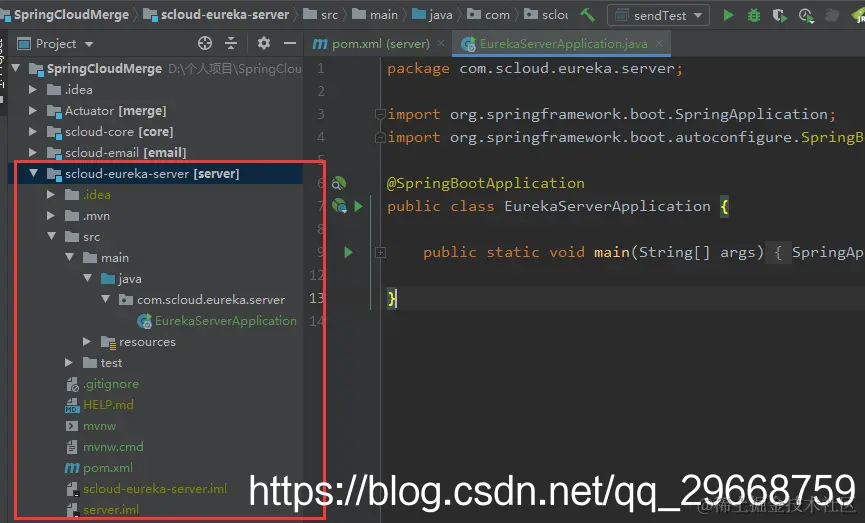
Task: Expand the folded main method body
Action: point(381,252)
